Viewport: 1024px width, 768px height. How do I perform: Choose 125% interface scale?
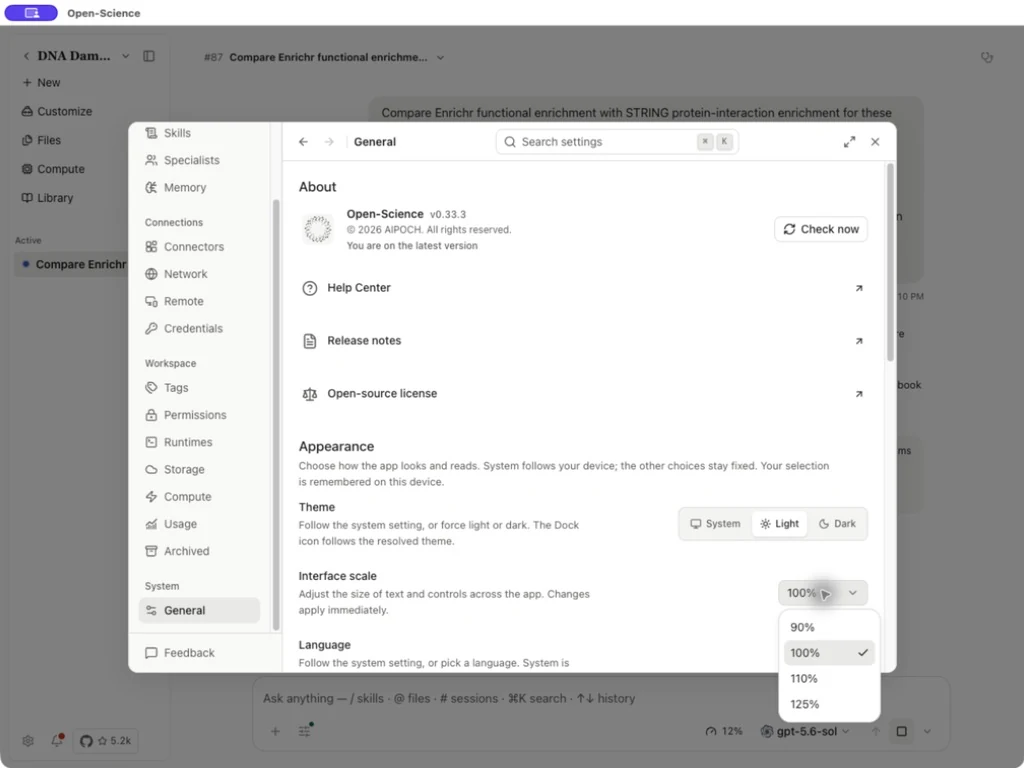[x=829, y=705]
